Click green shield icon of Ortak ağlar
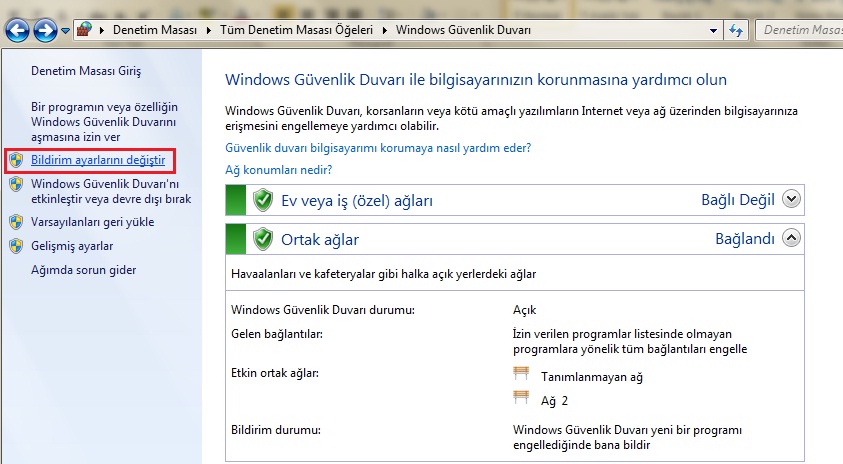This screenshot has width=843, height=464. pyautogui.click(x=263, y=239)
